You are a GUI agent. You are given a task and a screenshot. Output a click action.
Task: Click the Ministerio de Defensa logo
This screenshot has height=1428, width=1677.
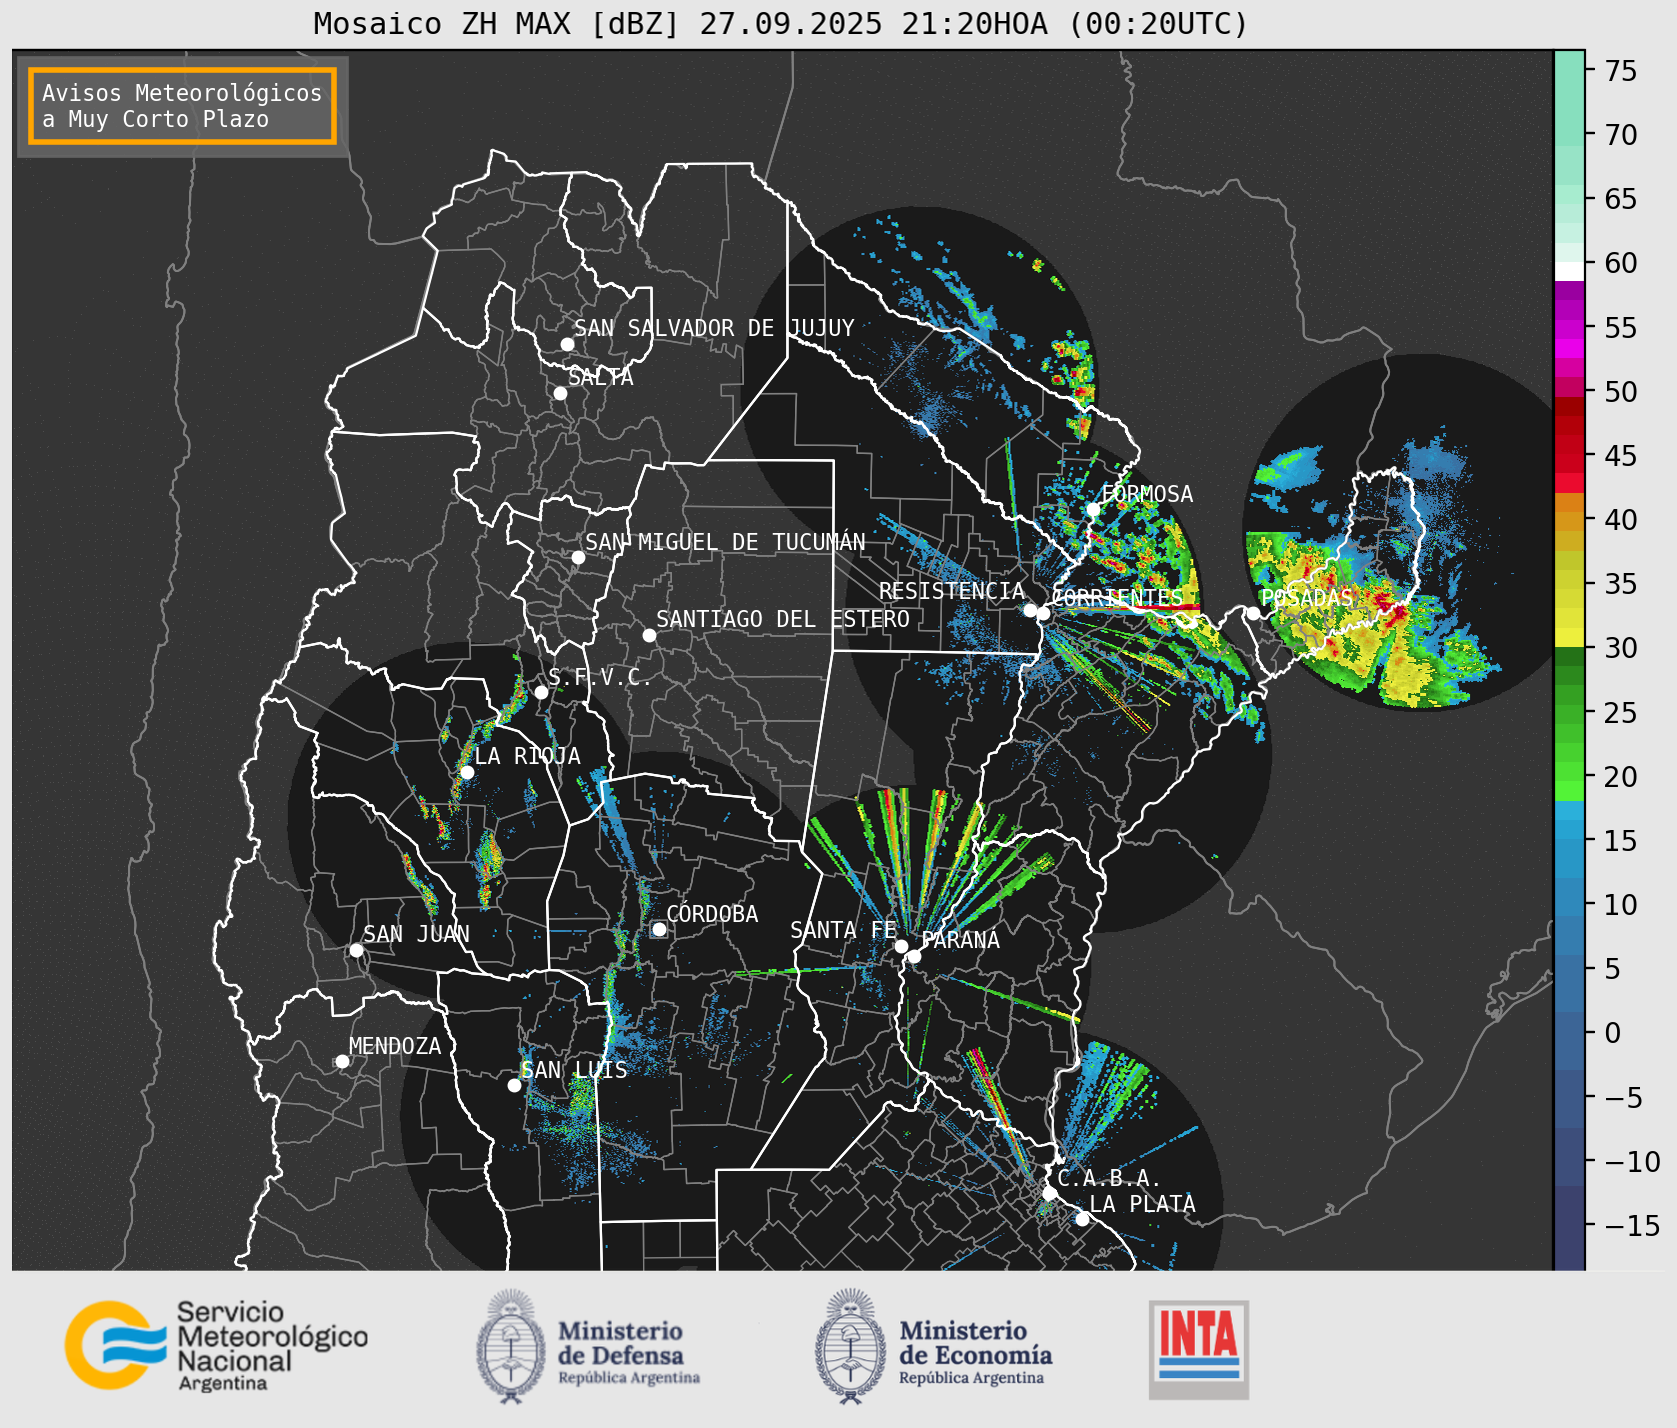588,1345
